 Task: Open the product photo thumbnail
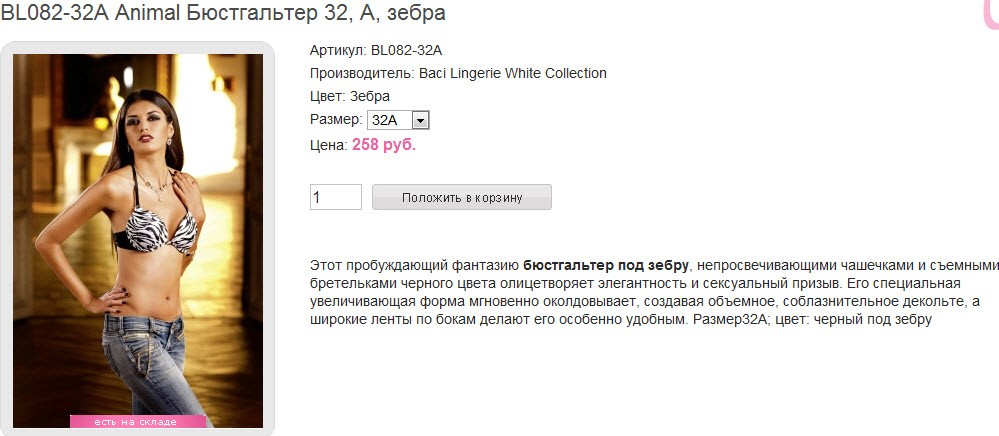138,240
